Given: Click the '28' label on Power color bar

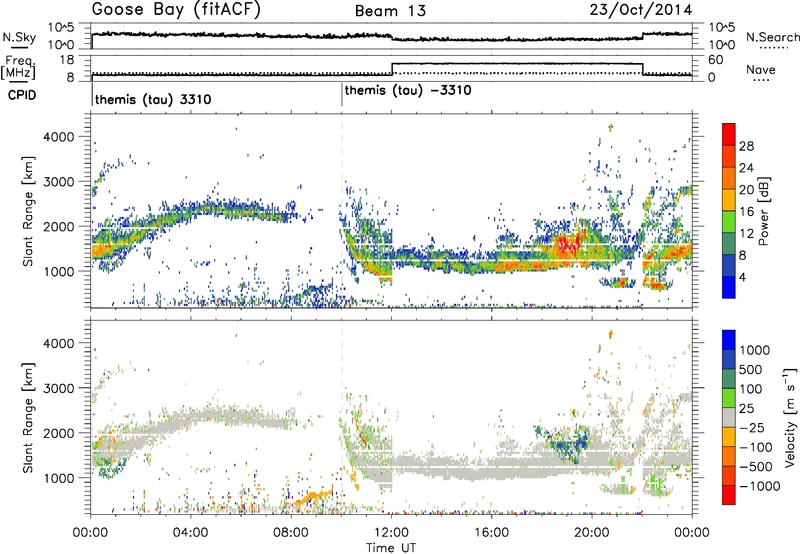Looking at the screenshot, I should click(x=746, y=146).
